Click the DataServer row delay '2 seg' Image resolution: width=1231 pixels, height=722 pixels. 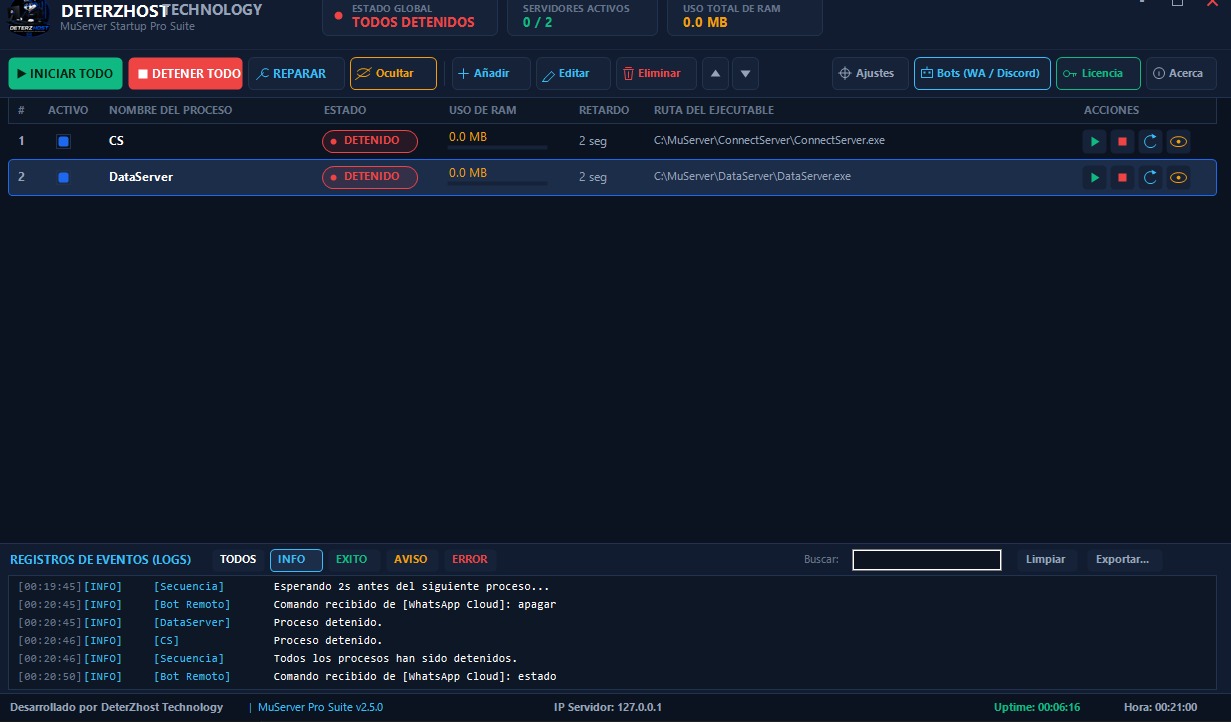(593, 177)
